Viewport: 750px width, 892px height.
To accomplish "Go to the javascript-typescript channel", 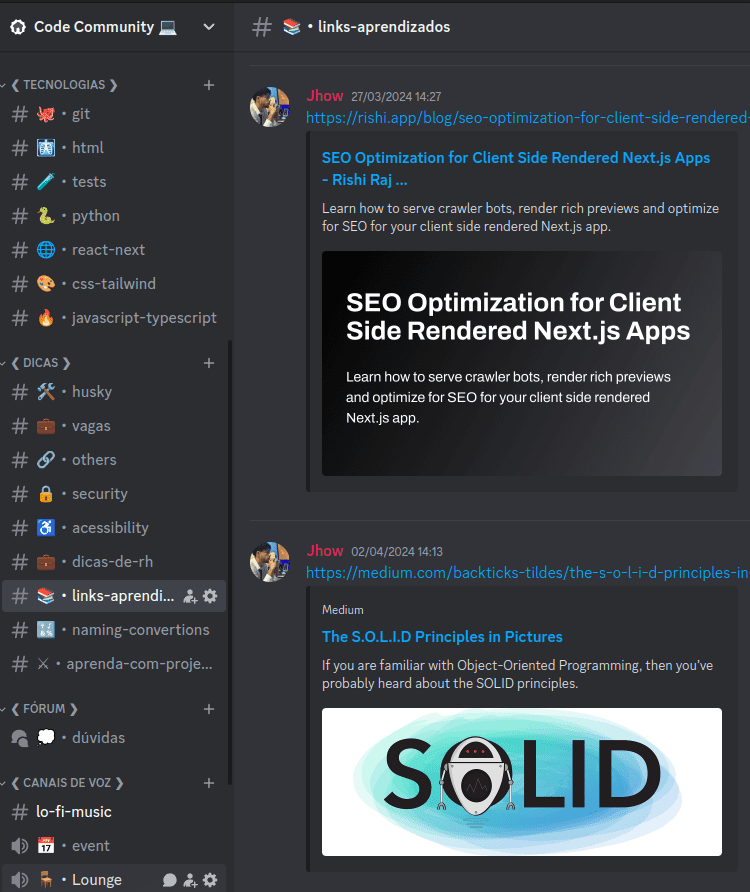I will coord(143,318).
